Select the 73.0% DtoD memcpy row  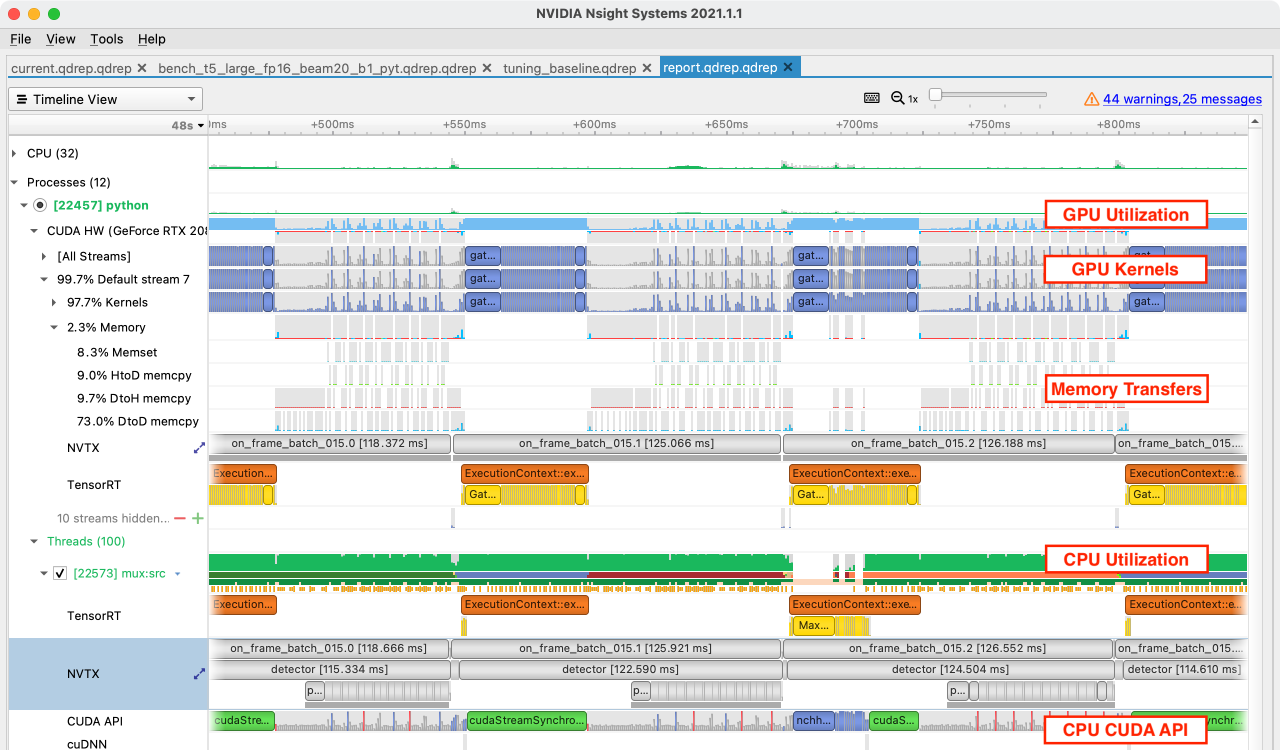pyautogui.click(x=138, y=421)
